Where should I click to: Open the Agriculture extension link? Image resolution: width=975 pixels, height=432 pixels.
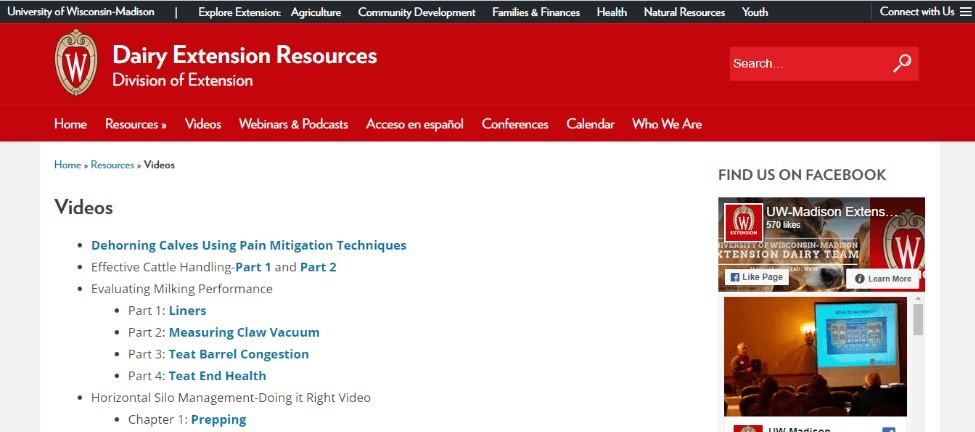316,12
